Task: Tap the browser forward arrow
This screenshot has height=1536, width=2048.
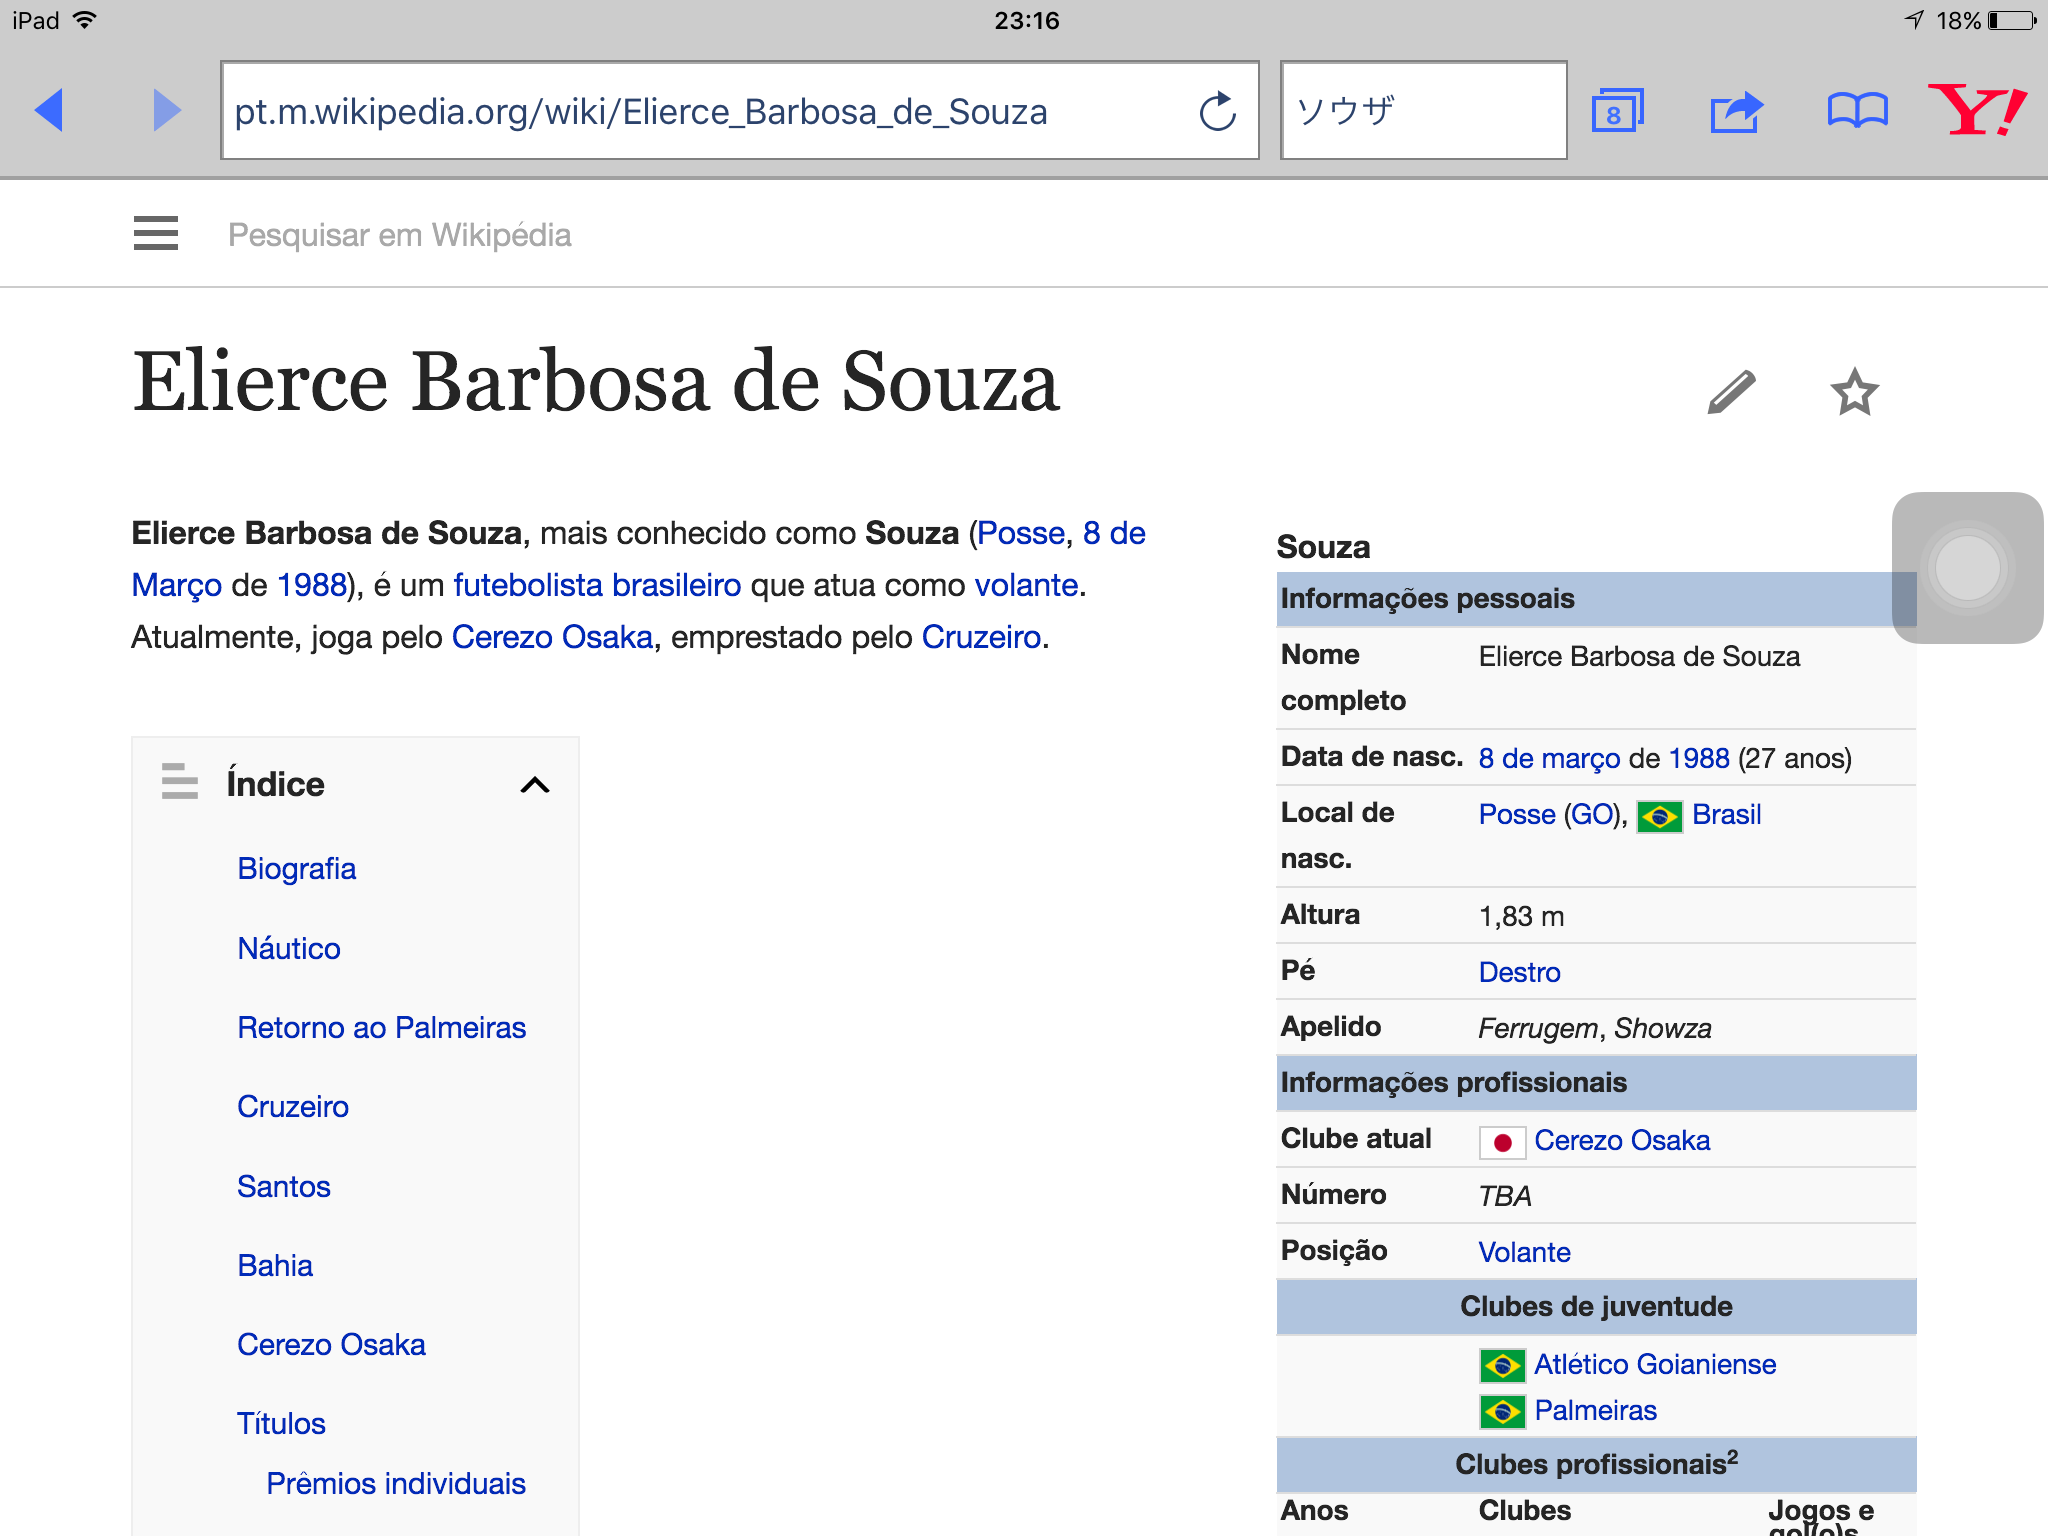Action: tap(166, 110)
